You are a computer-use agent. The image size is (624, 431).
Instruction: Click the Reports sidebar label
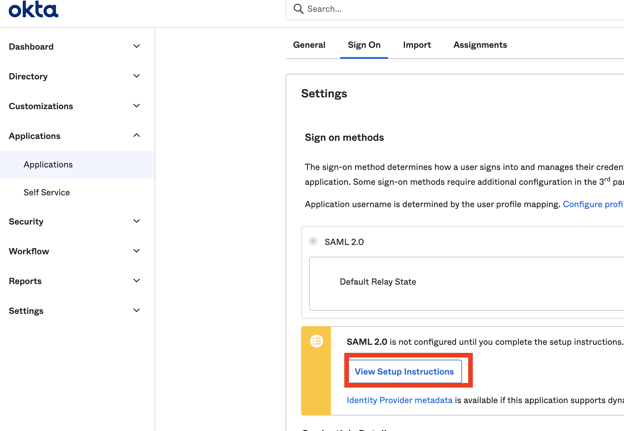pyautogui.click(x=25, y=281)
